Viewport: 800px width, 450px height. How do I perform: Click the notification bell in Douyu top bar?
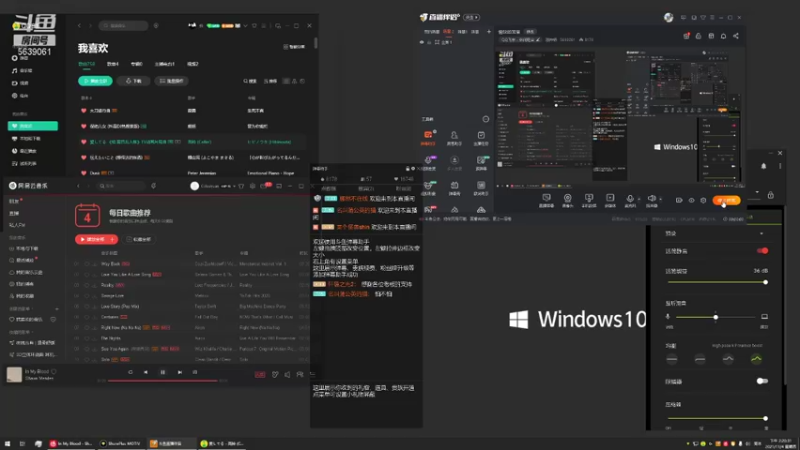(723, 36)
